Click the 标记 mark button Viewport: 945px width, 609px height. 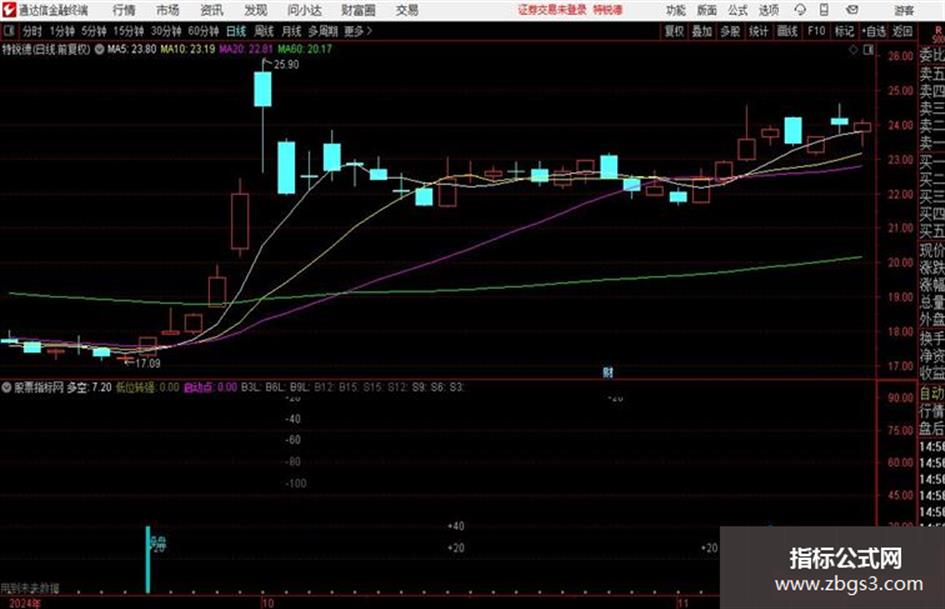pyautogui.click(x=844, y=31)
